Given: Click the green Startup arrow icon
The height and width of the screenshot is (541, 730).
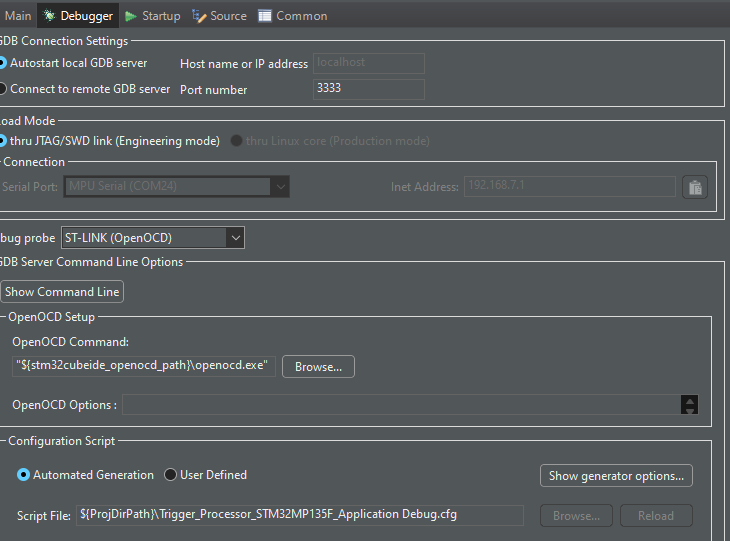Looking at the screenshot, I should 131,16.
